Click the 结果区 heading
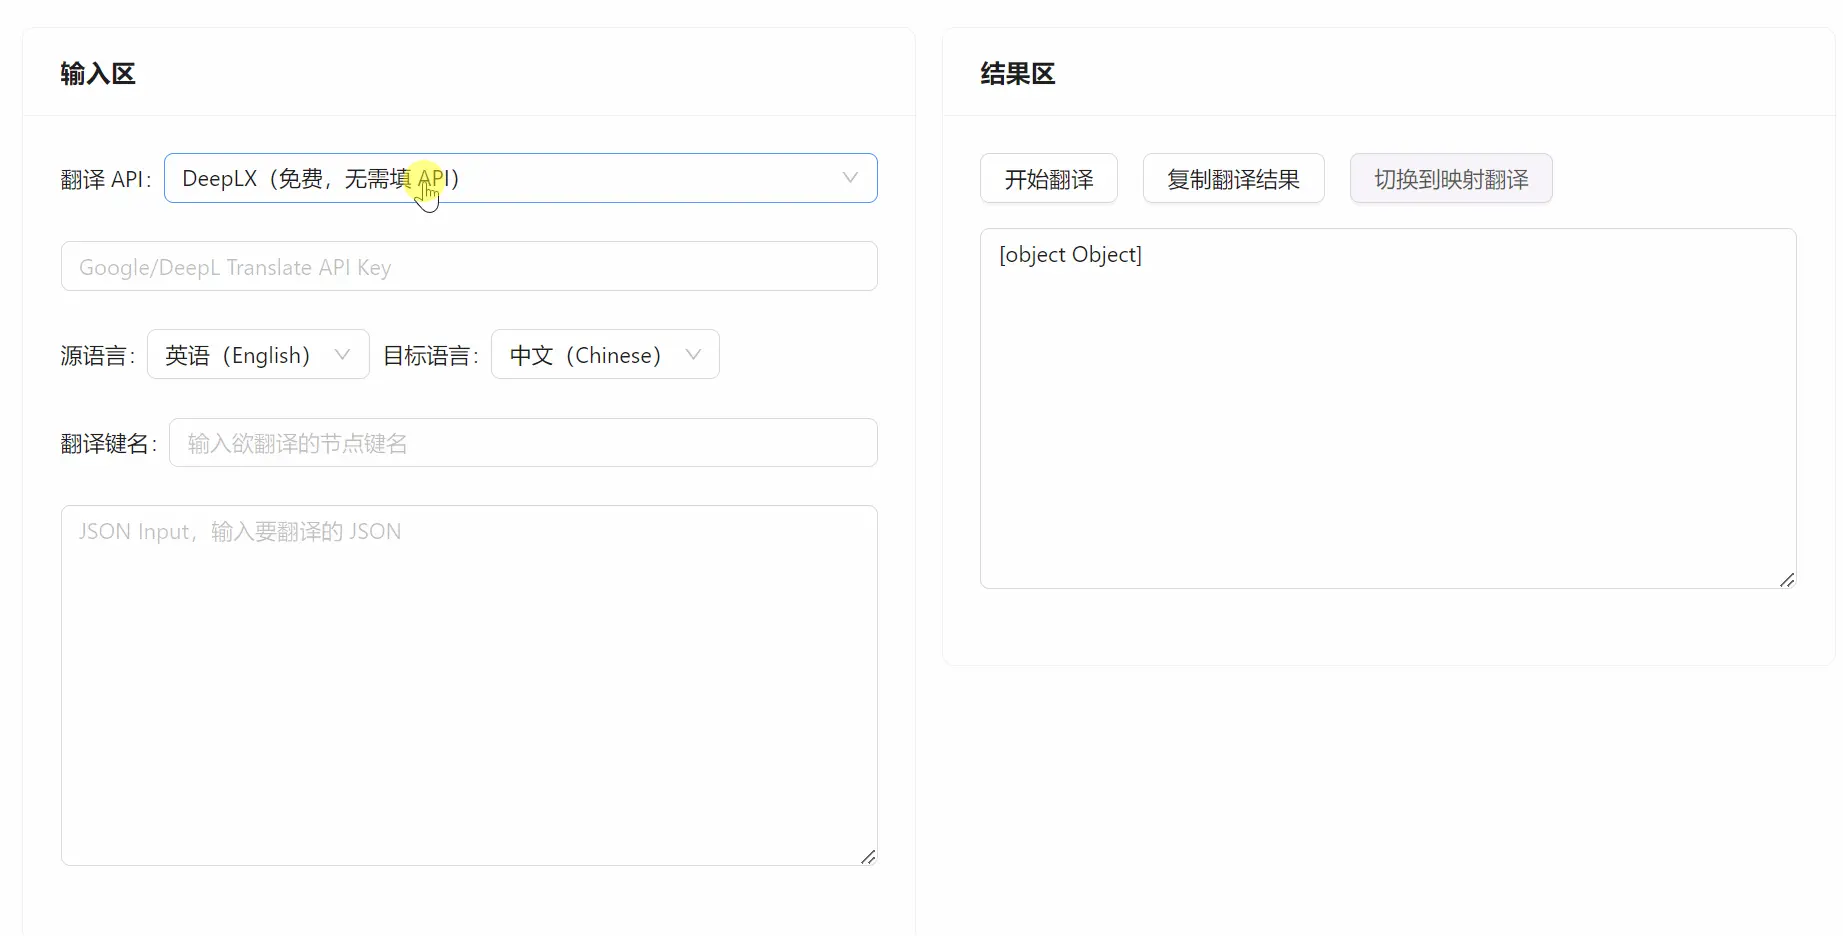This screenshot has width=1843, height=936. (1018, 73)
